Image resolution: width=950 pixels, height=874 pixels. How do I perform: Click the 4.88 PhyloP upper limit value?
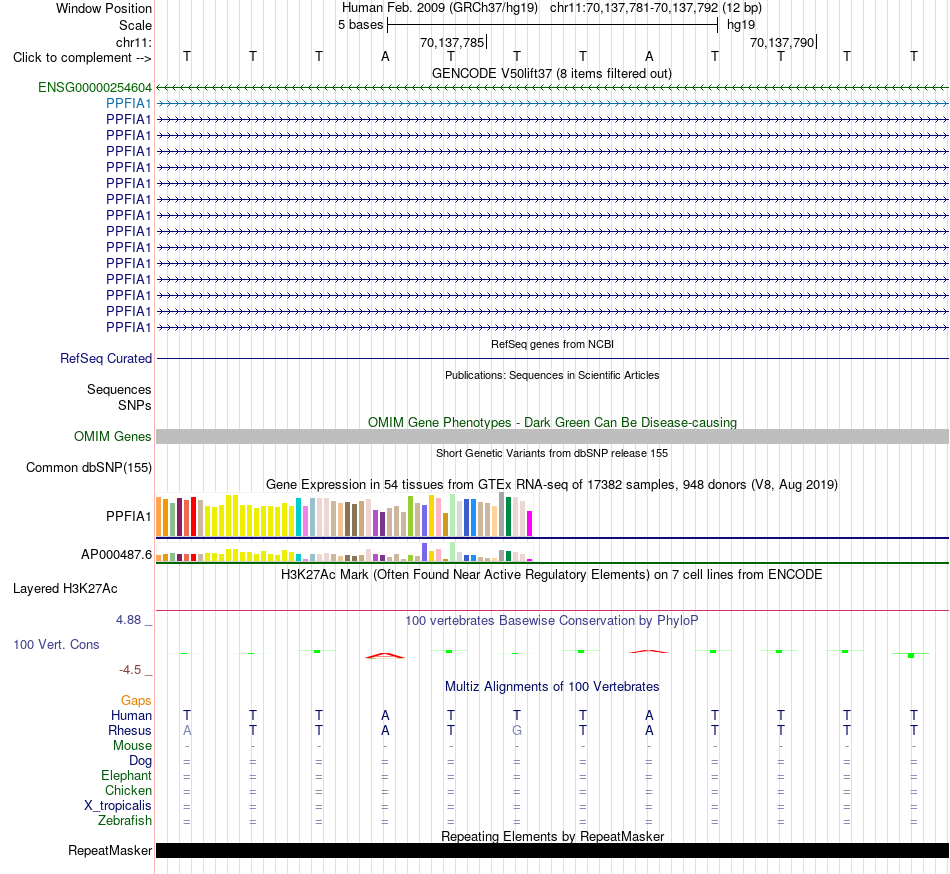point(128,620)
